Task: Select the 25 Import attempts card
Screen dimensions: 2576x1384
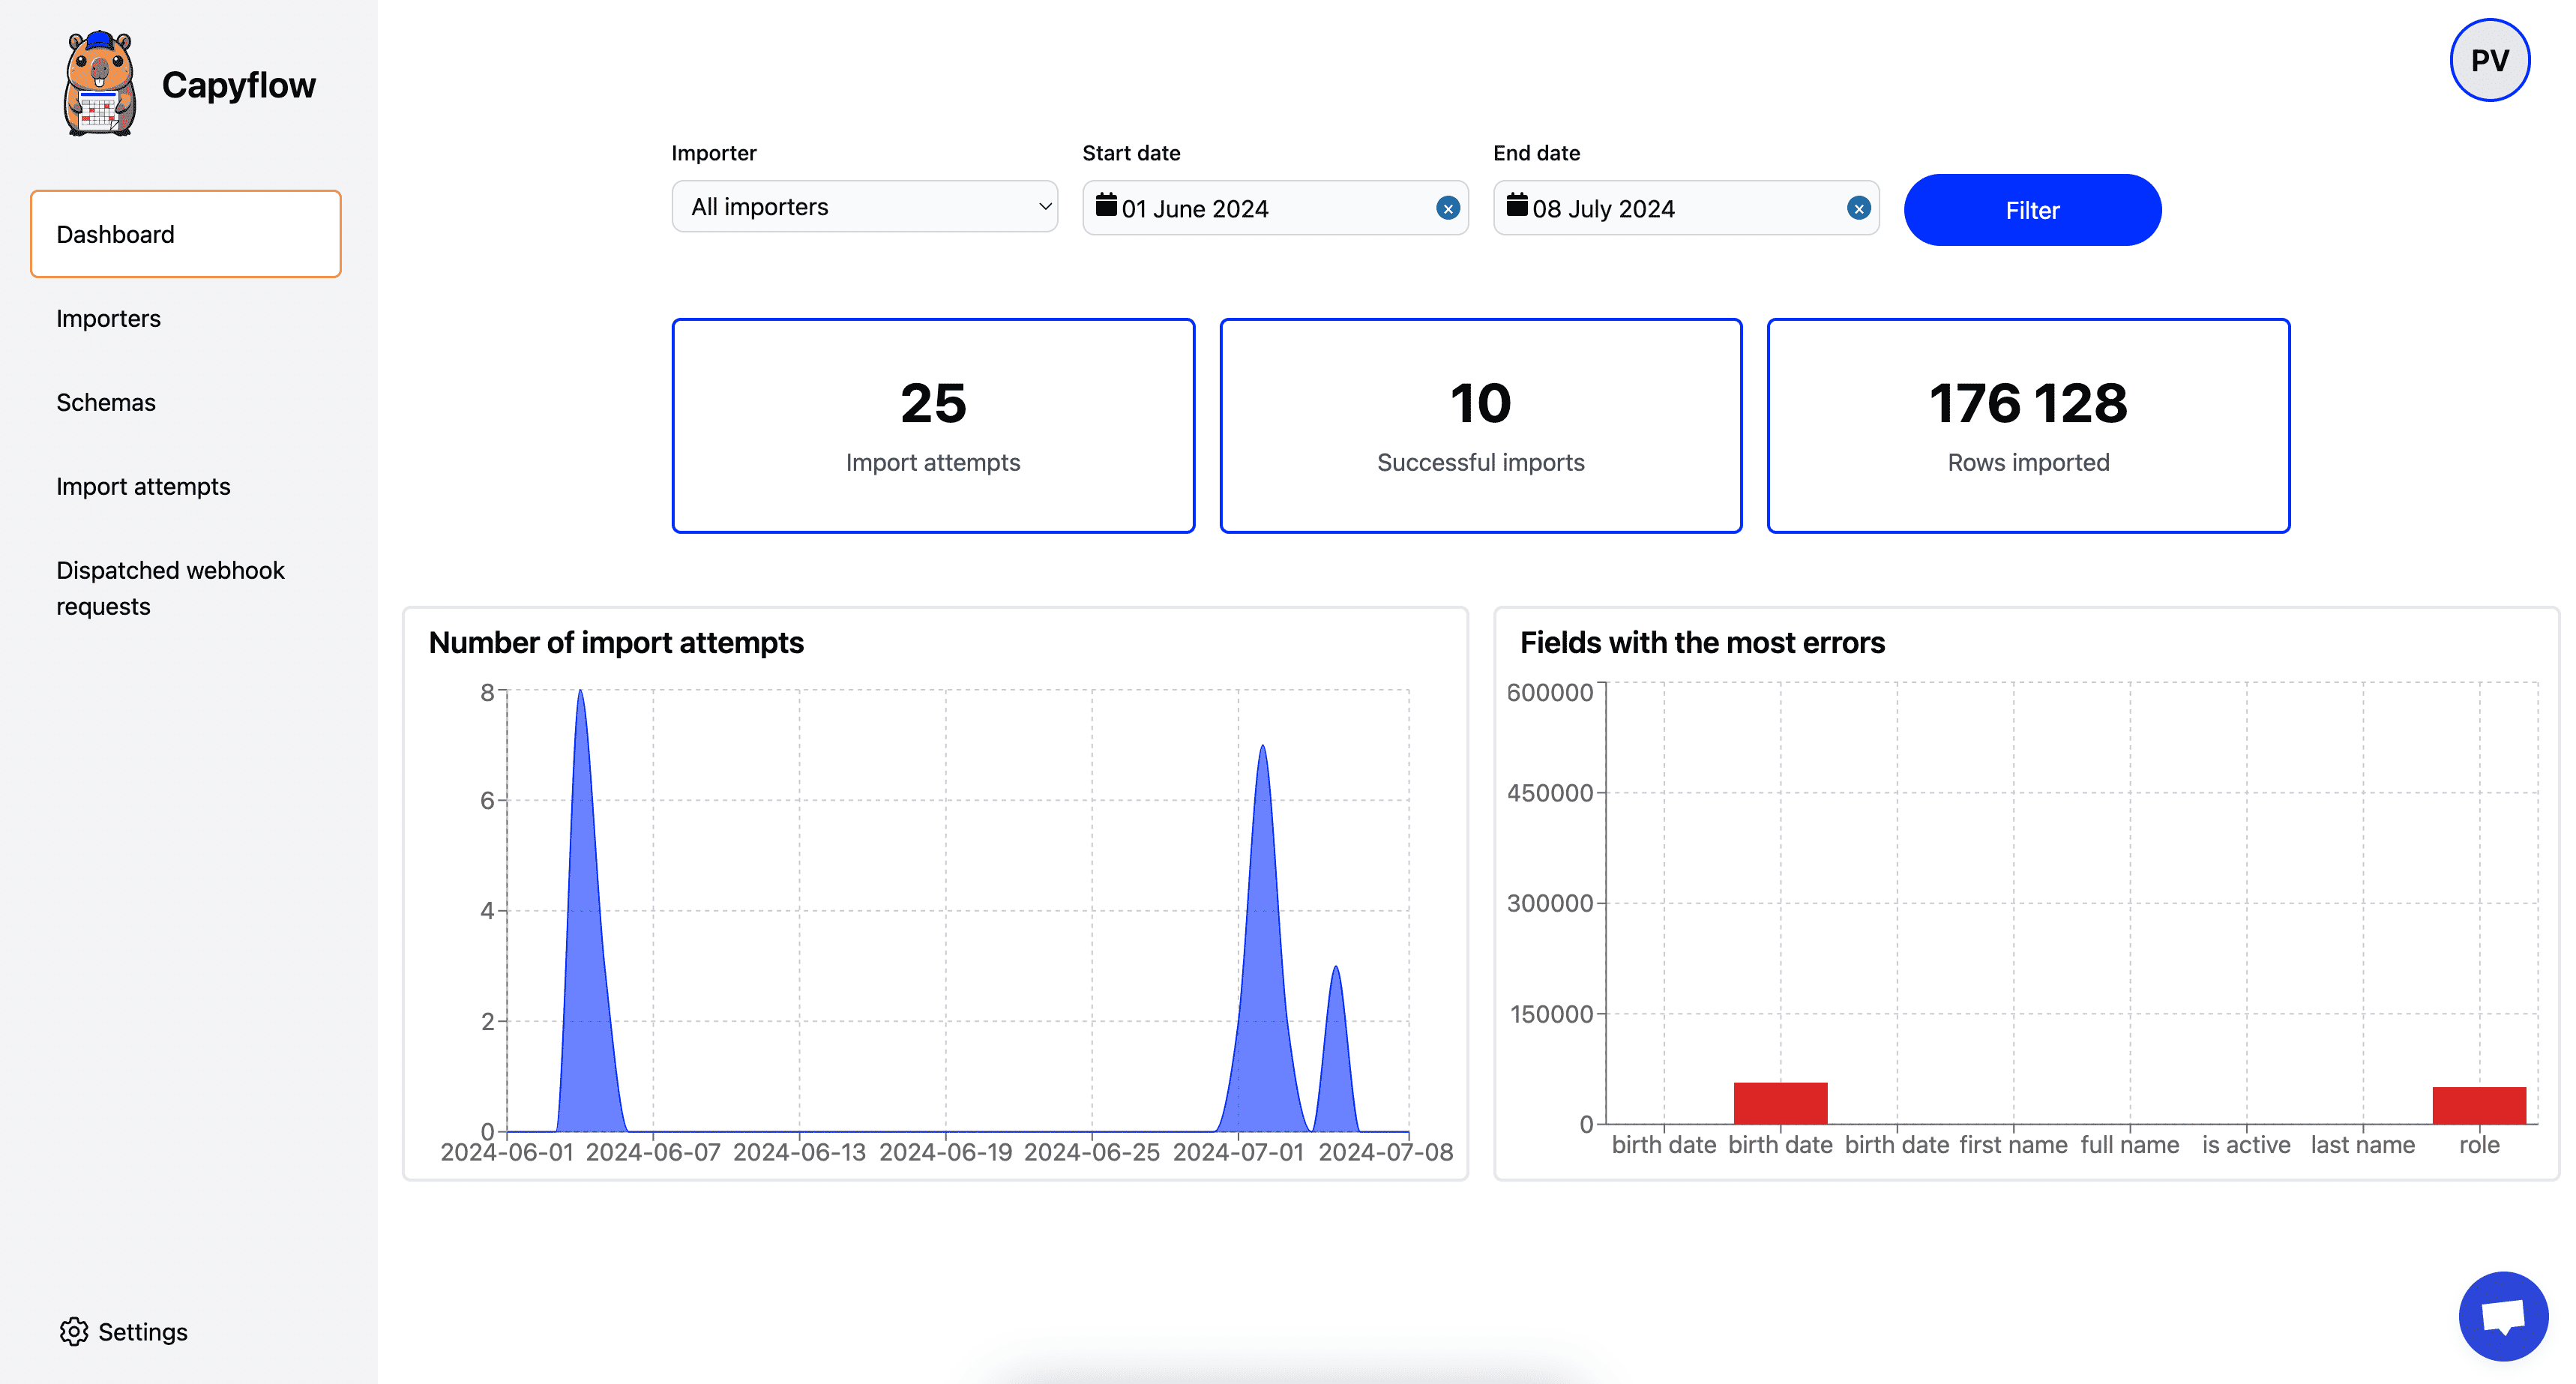Action: click(933, 426)
